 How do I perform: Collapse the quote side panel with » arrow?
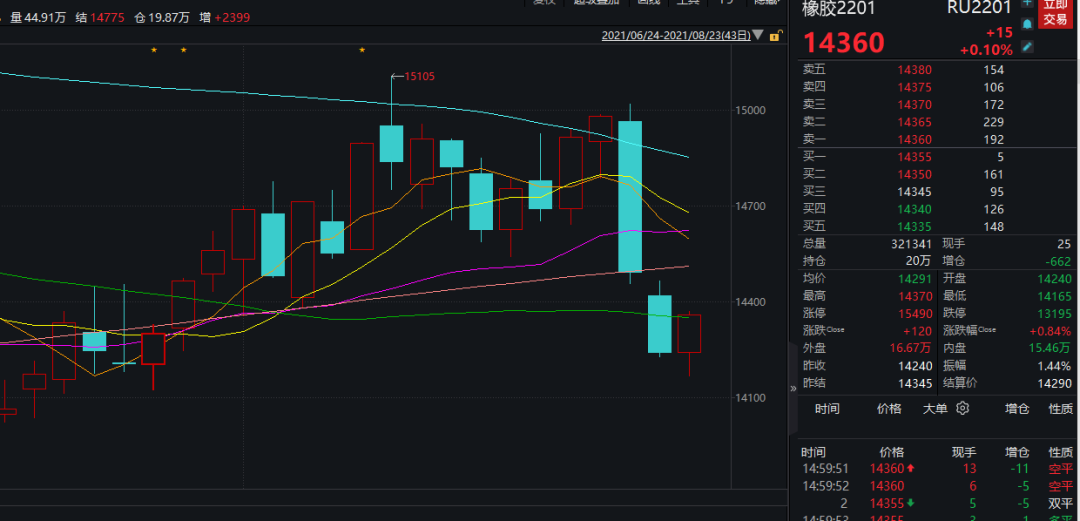point(793,388)
